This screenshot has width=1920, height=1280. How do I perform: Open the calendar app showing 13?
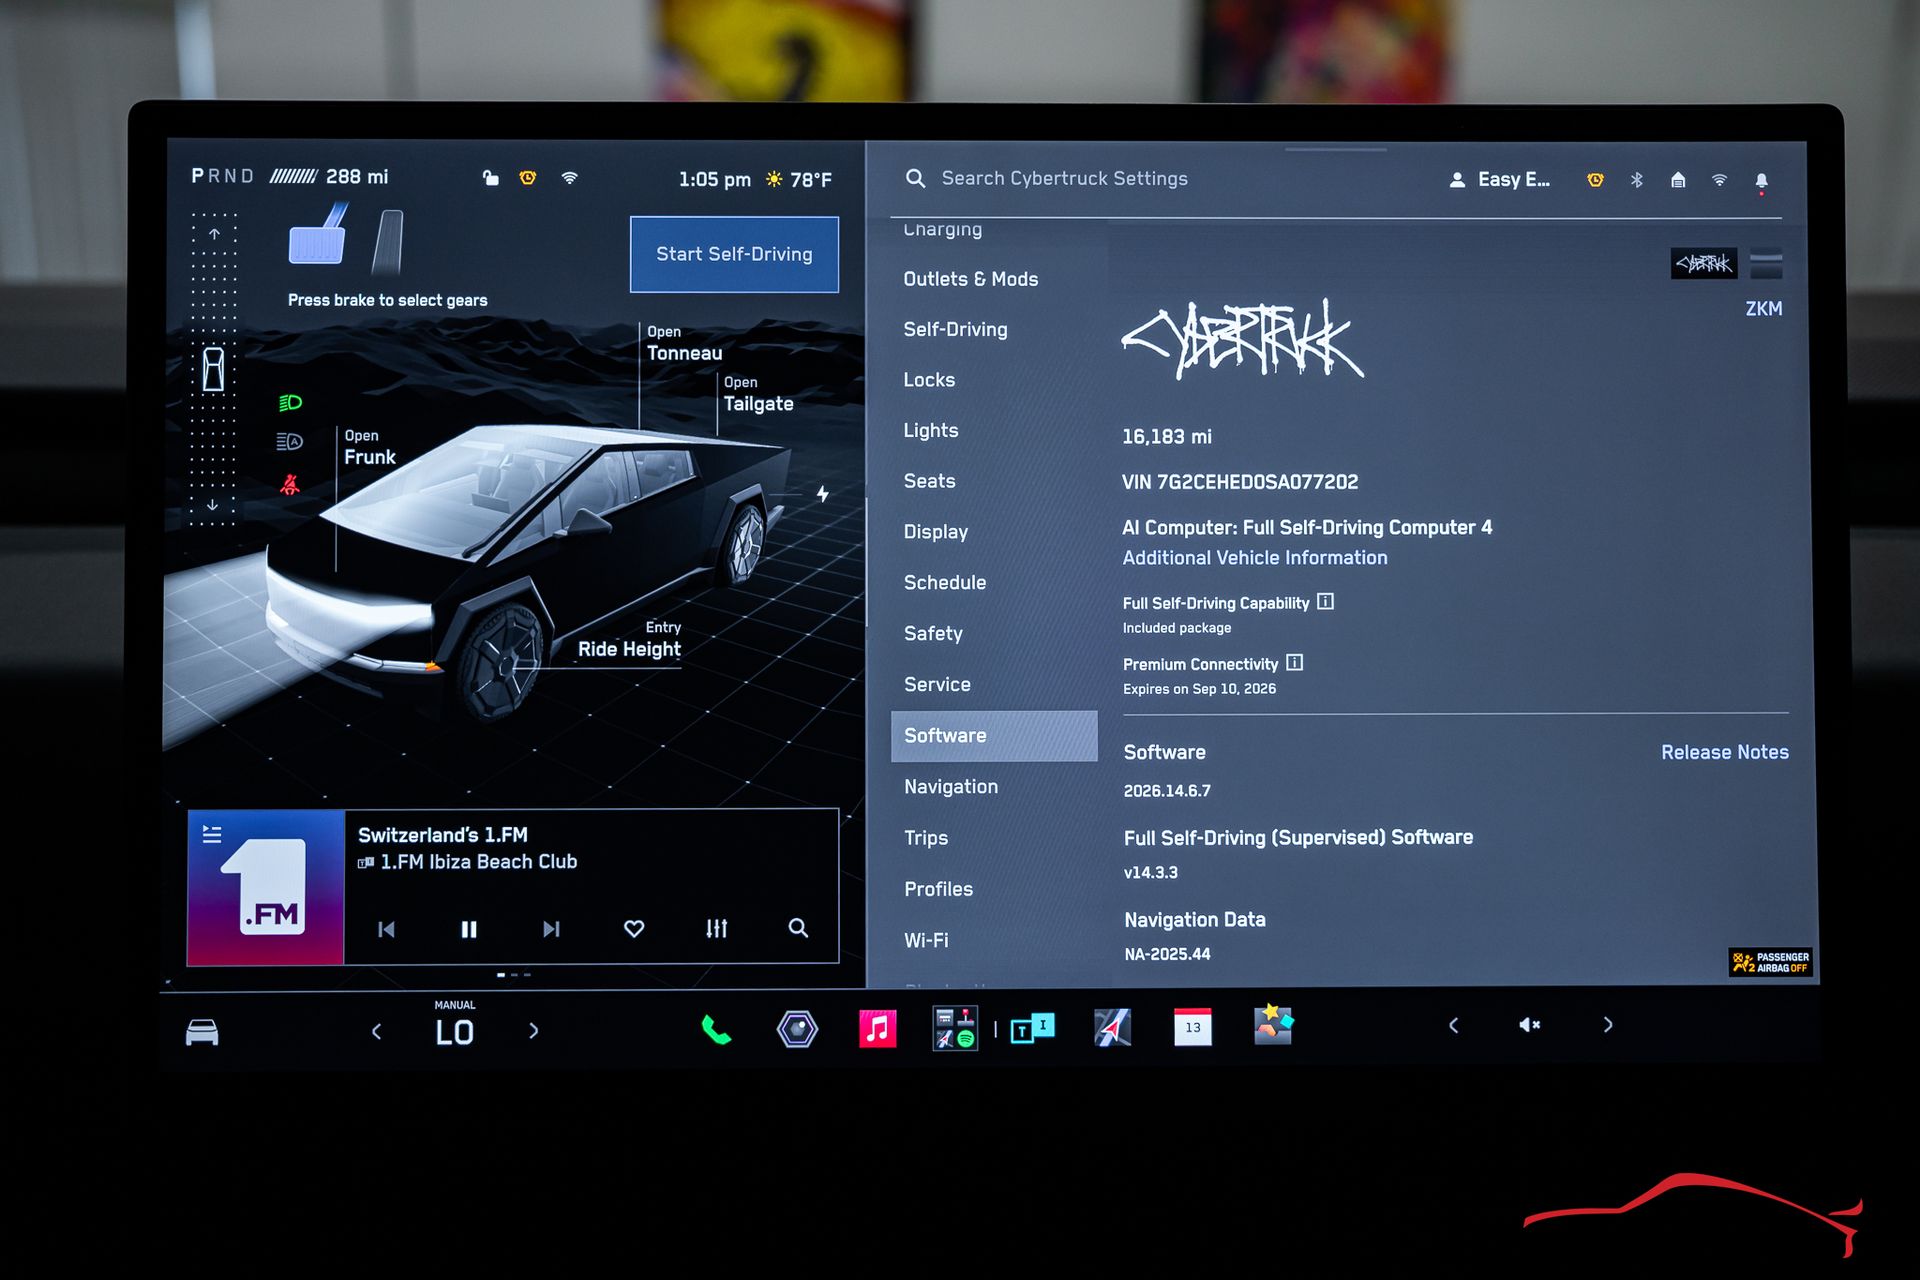(x=1193, y=1027)
